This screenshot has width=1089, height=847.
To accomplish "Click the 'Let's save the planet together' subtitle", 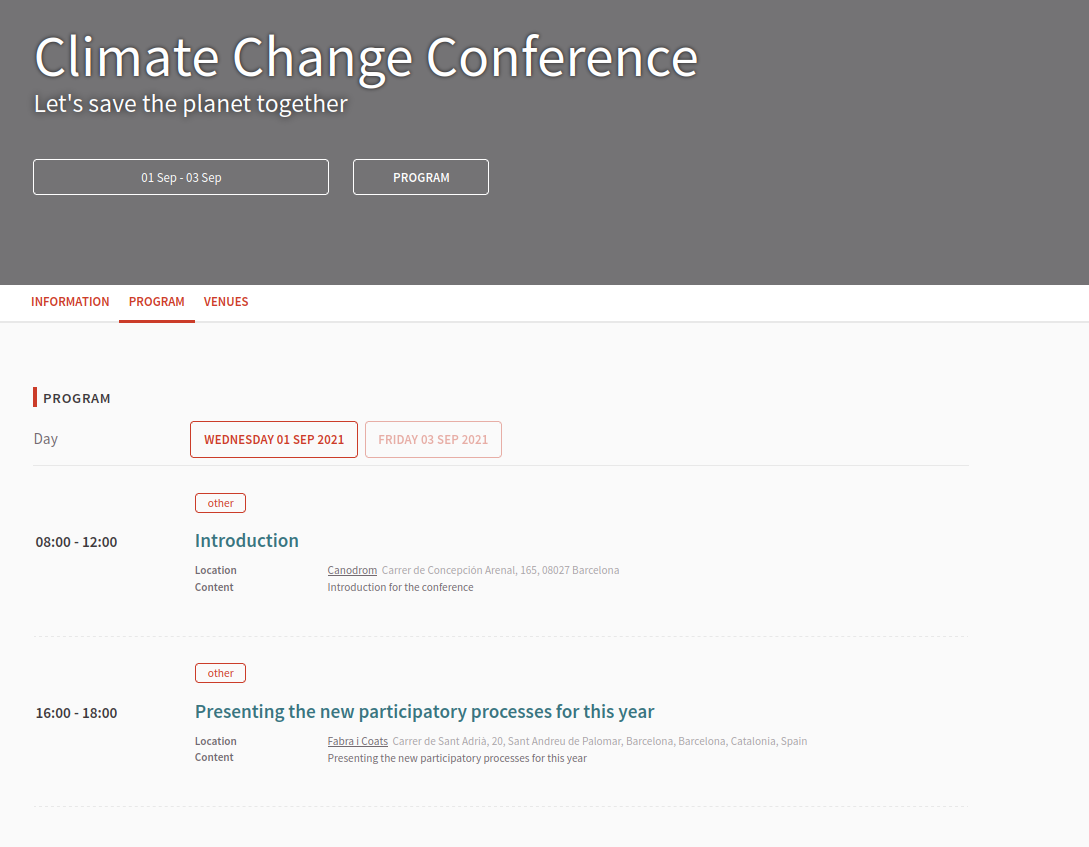I will click(191, 104).
